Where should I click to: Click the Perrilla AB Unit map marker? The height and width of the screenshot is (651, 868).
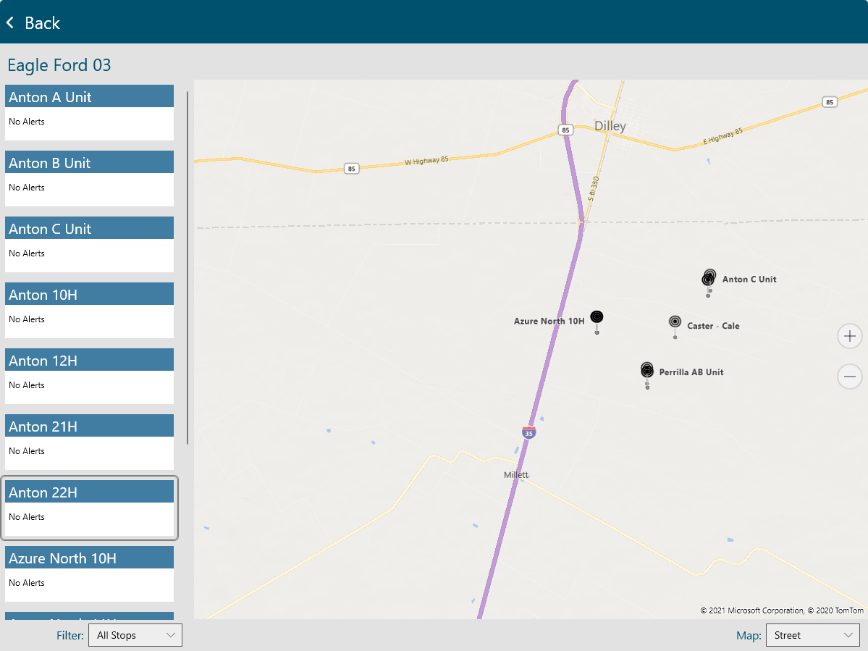647,370
